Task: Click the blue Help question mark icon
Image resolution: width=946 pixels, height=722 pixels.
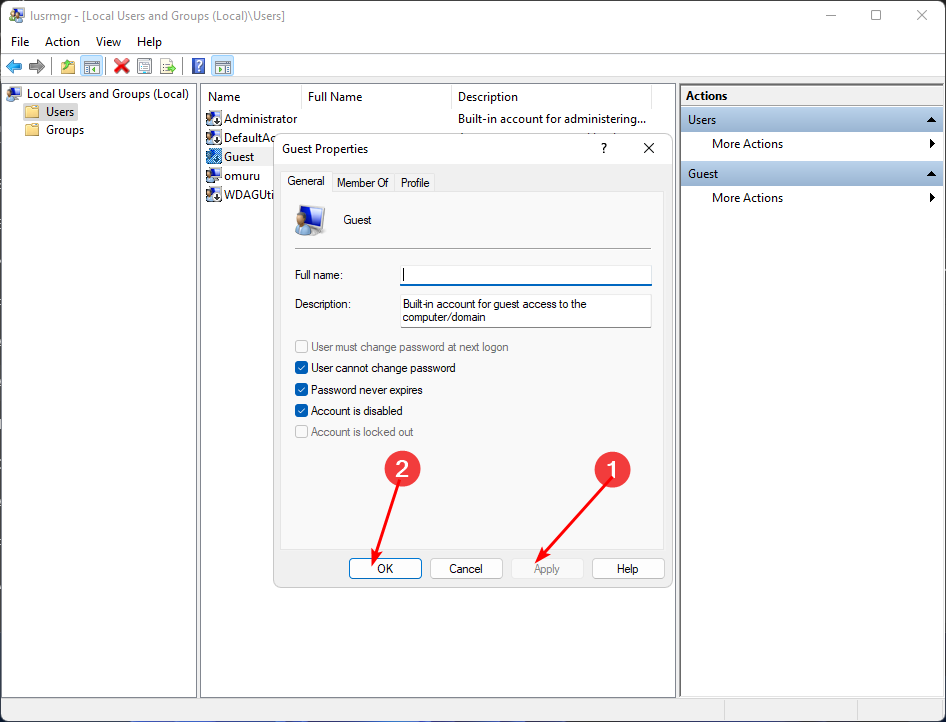Action: coord(198,67)
